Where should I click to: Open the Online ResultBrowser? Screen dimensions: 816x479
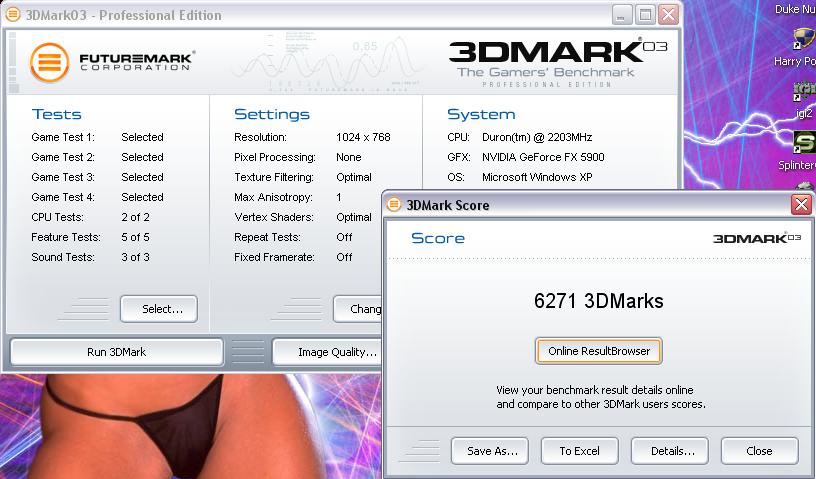click(598, 351)
